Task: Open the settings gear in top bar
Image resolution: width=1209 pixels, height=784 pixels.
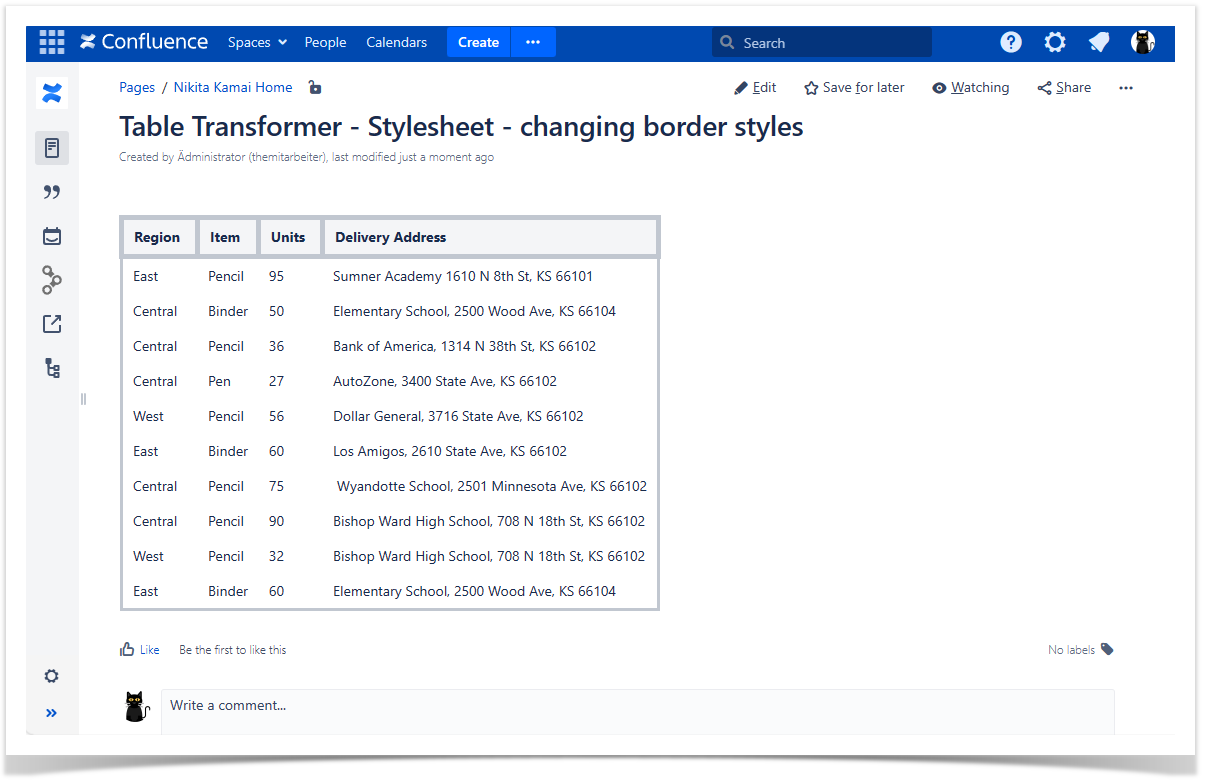Action: (x=1055, y=42)
